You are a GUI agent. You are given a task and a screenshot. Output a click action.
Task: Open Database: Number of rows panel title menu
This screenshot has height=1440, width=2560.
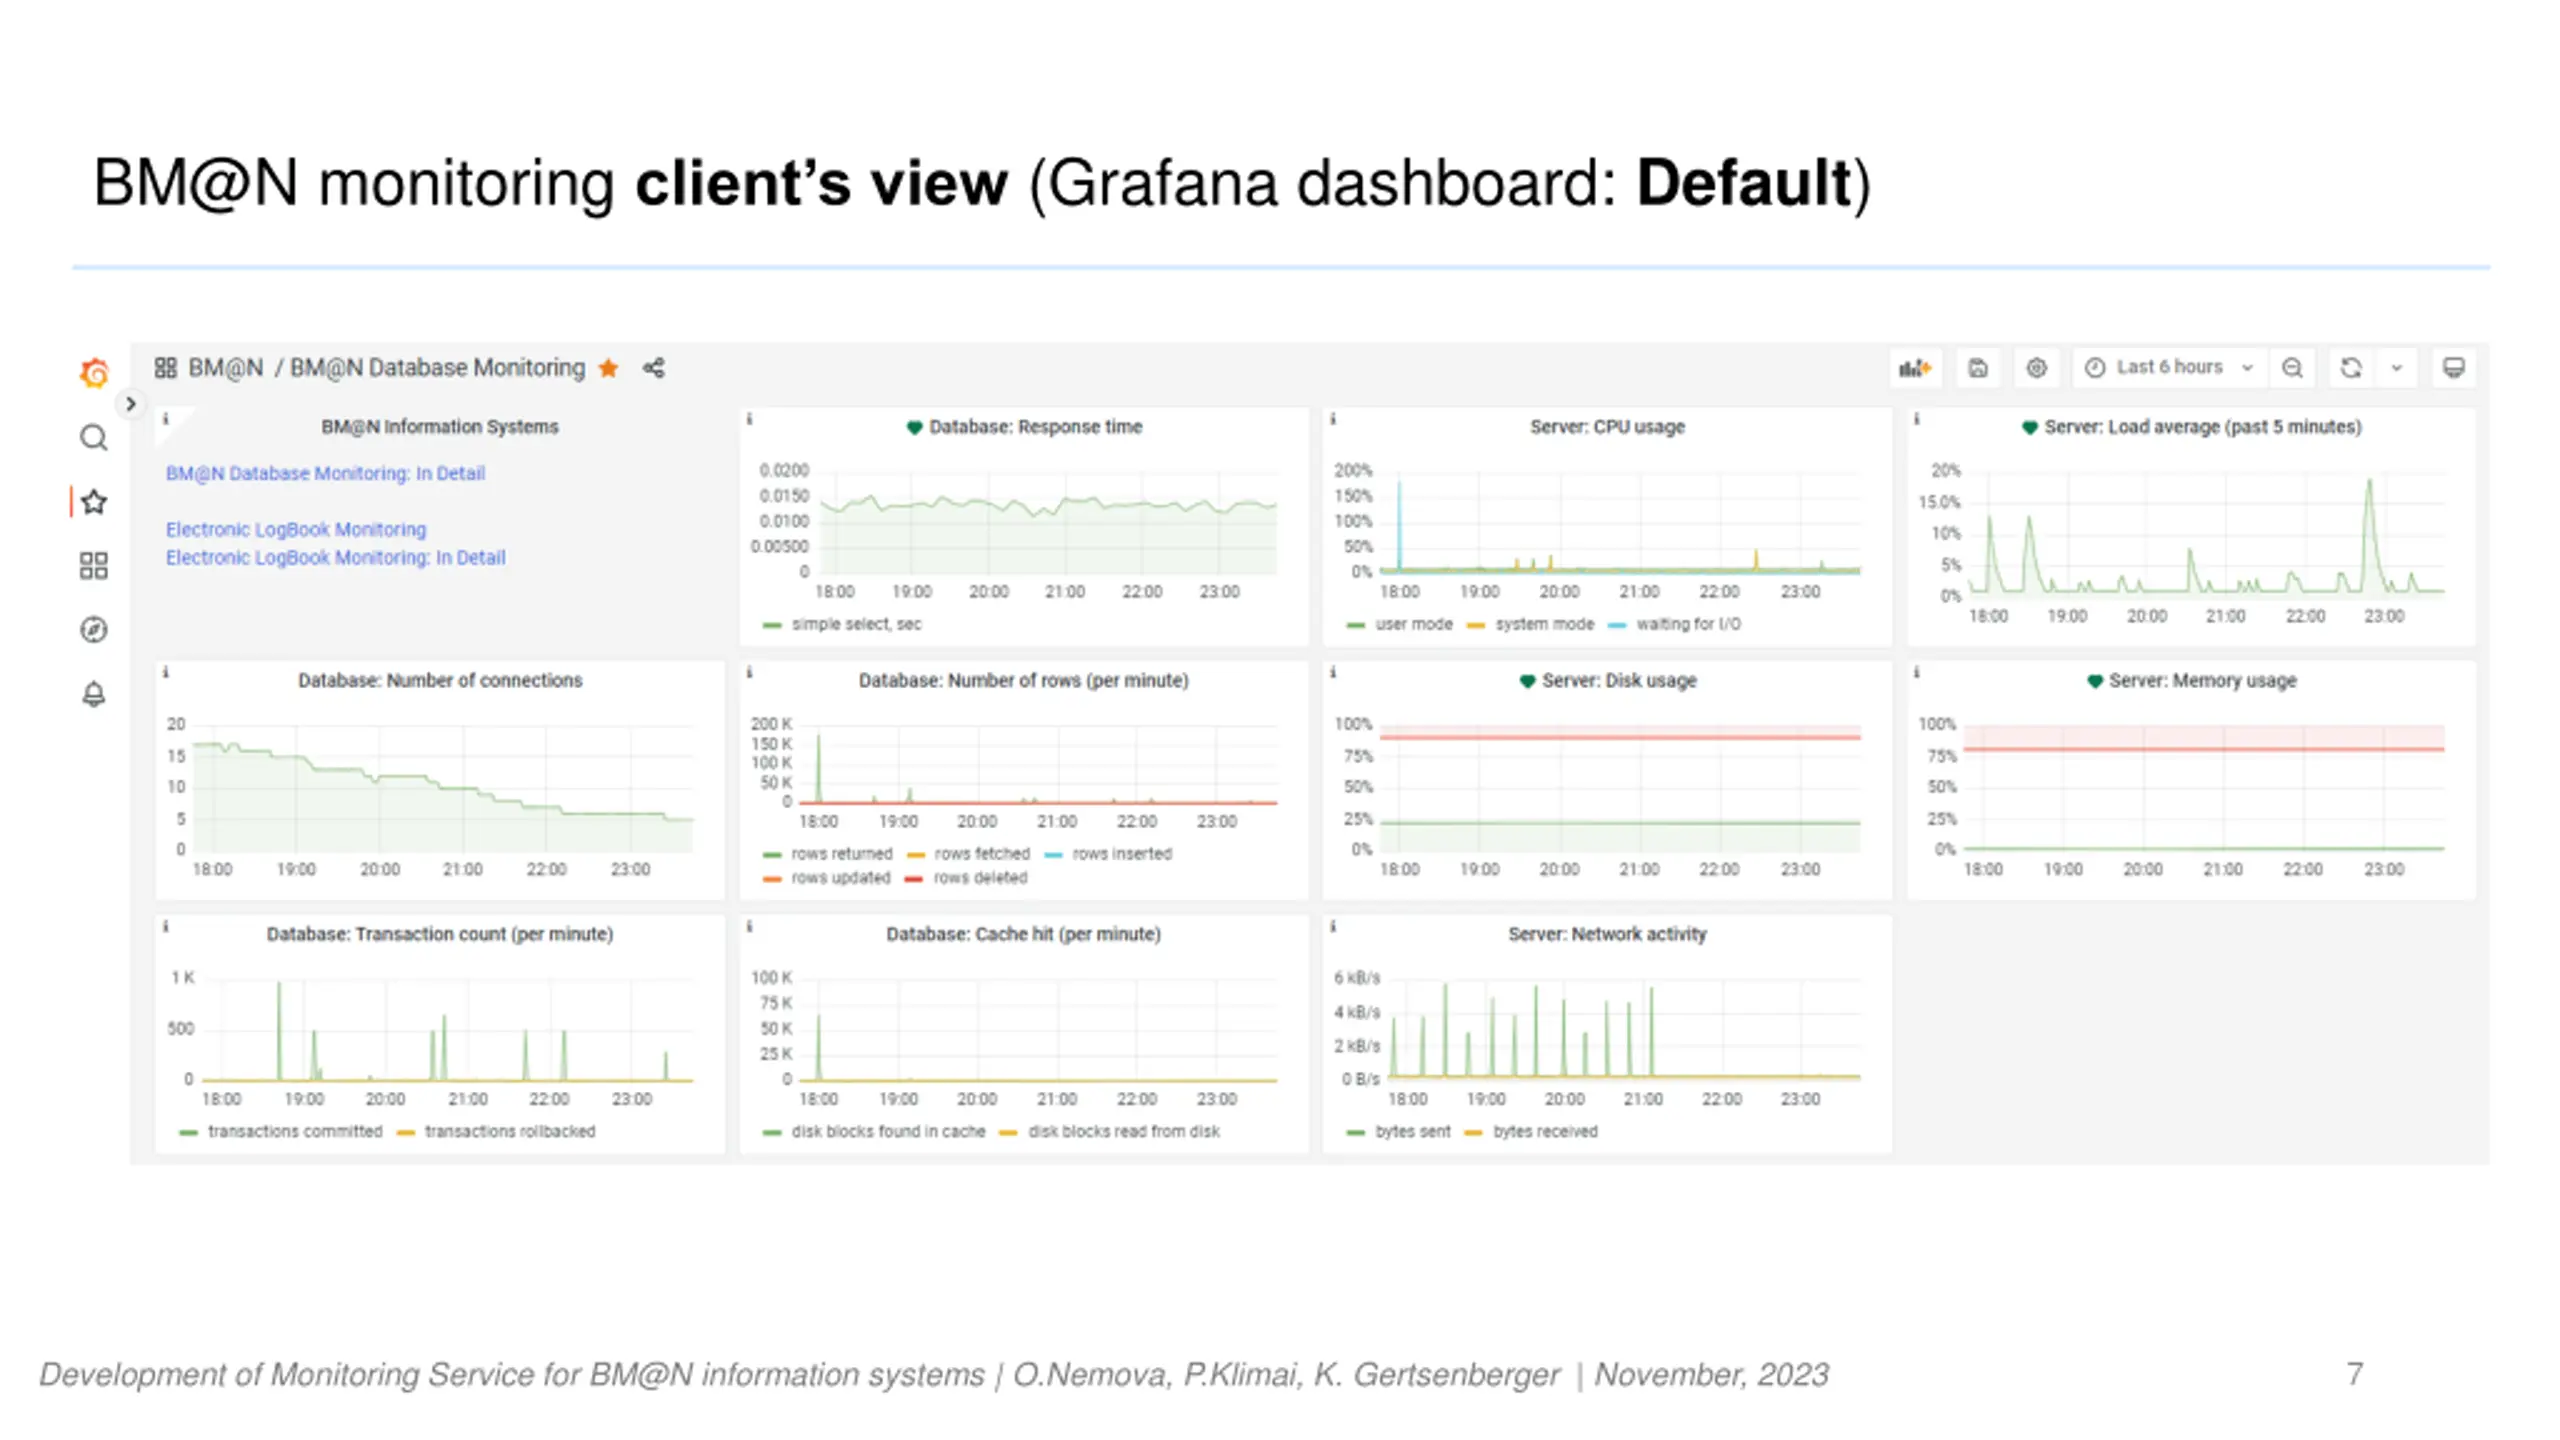click(x=1023, y=680)
